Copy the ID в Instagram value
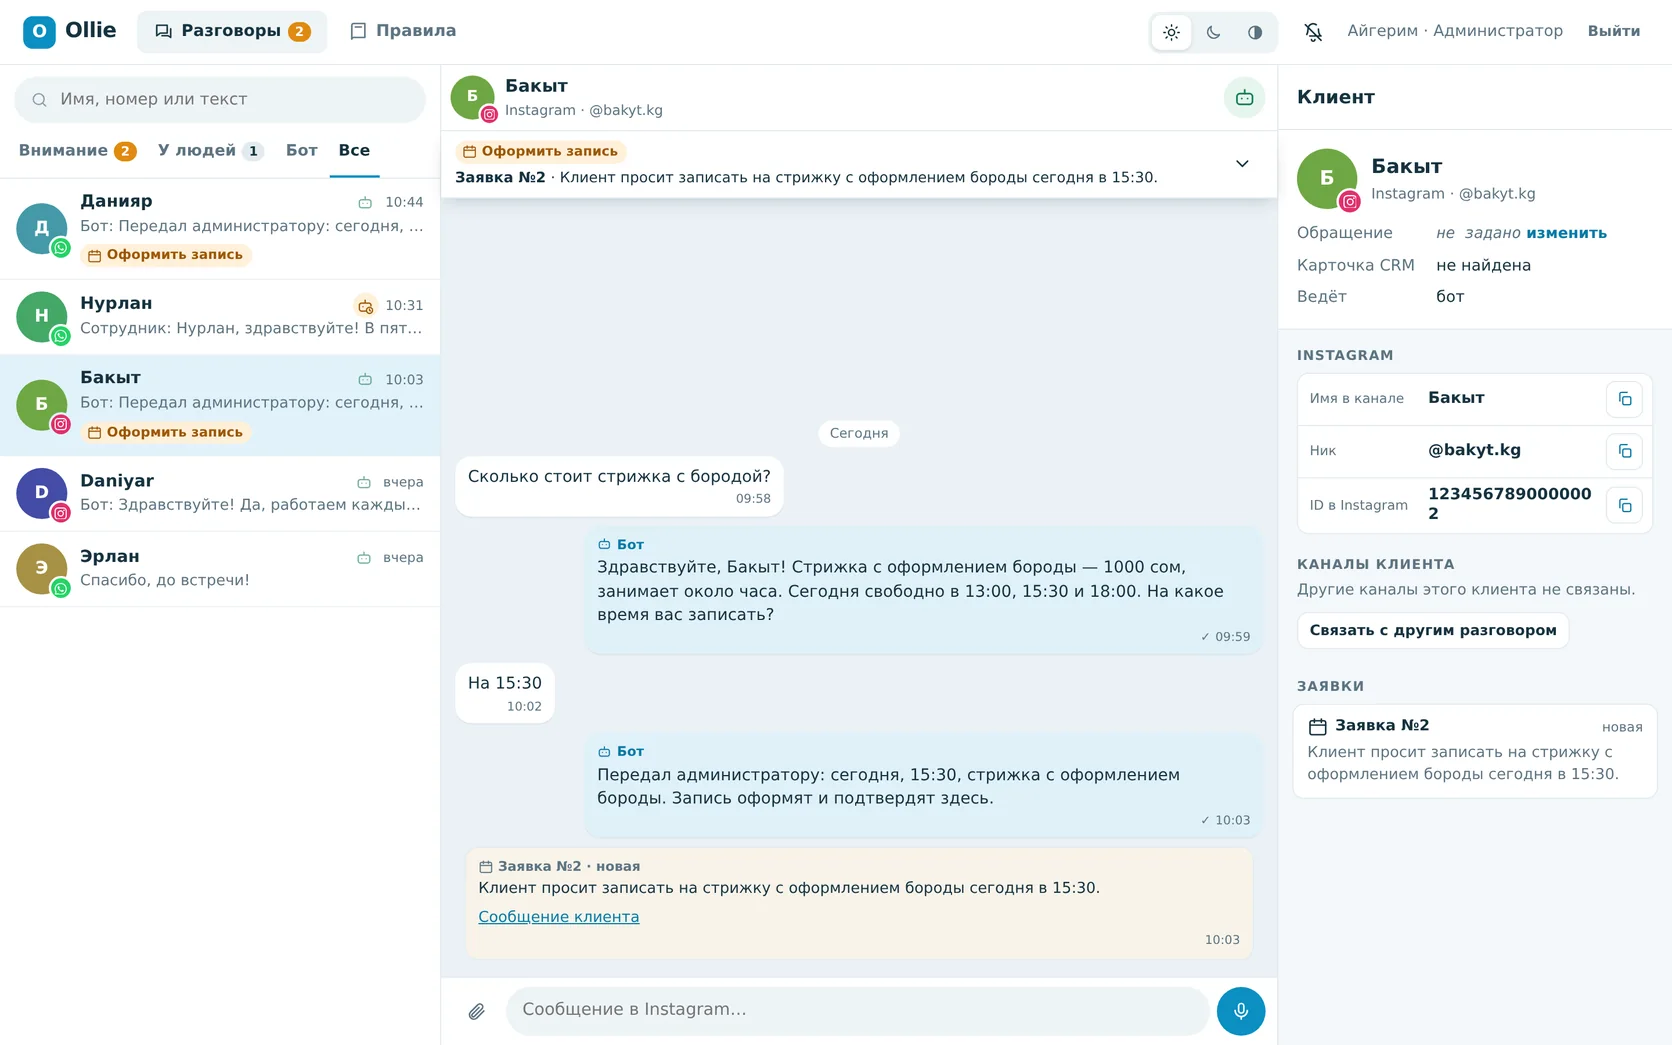1672x1045 pixels. (1624, 505)
